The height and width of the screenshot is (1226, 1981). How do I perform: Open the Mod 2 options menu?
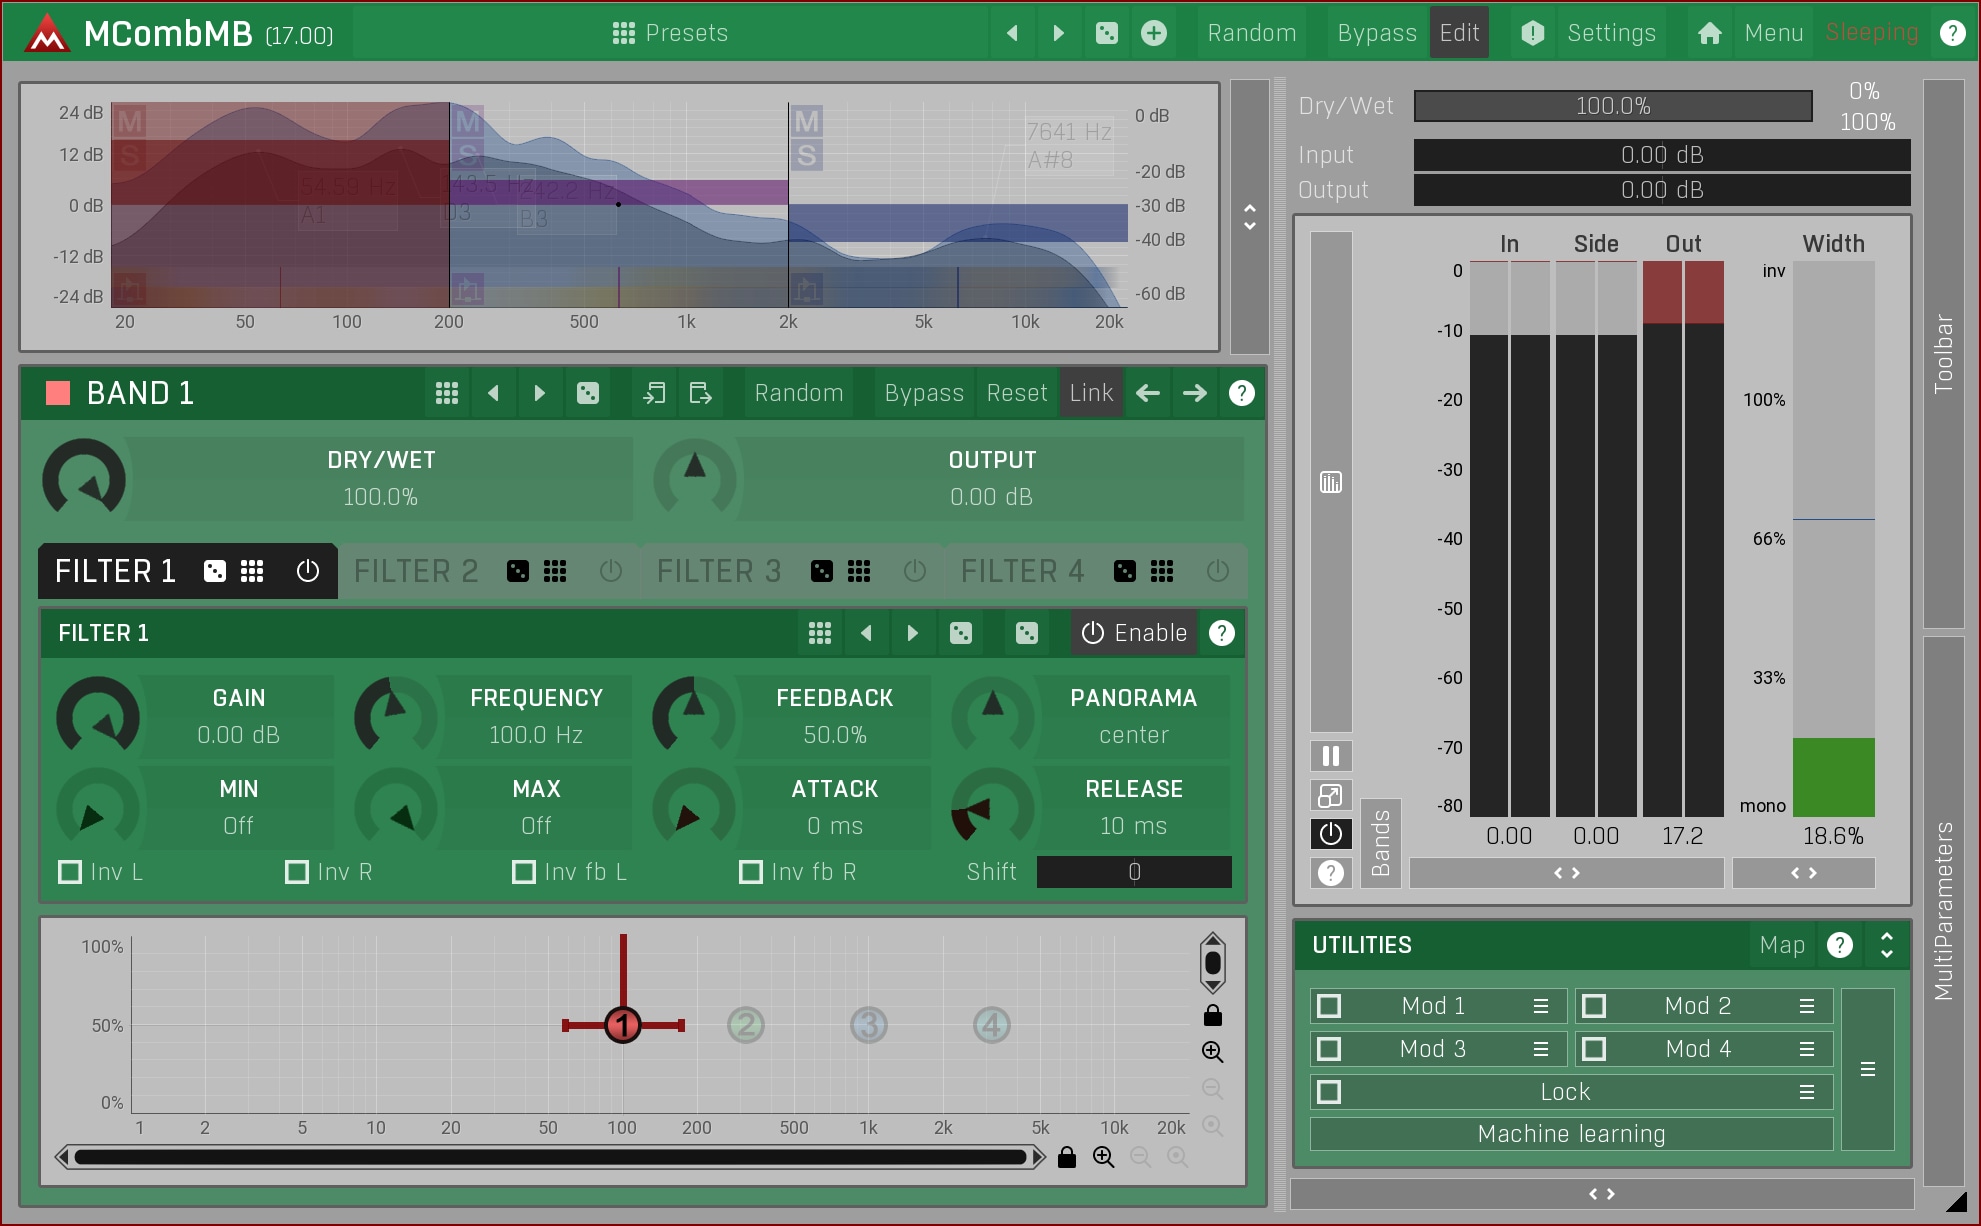[x=1806, y=1006]
